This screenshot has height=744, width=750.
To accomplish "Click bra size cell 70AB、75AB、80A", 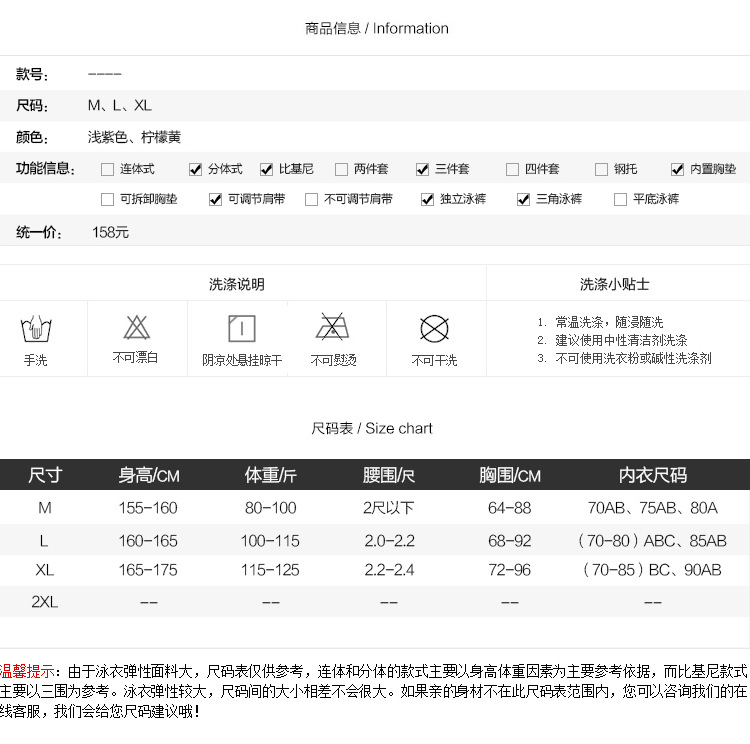I will point(653,508).
